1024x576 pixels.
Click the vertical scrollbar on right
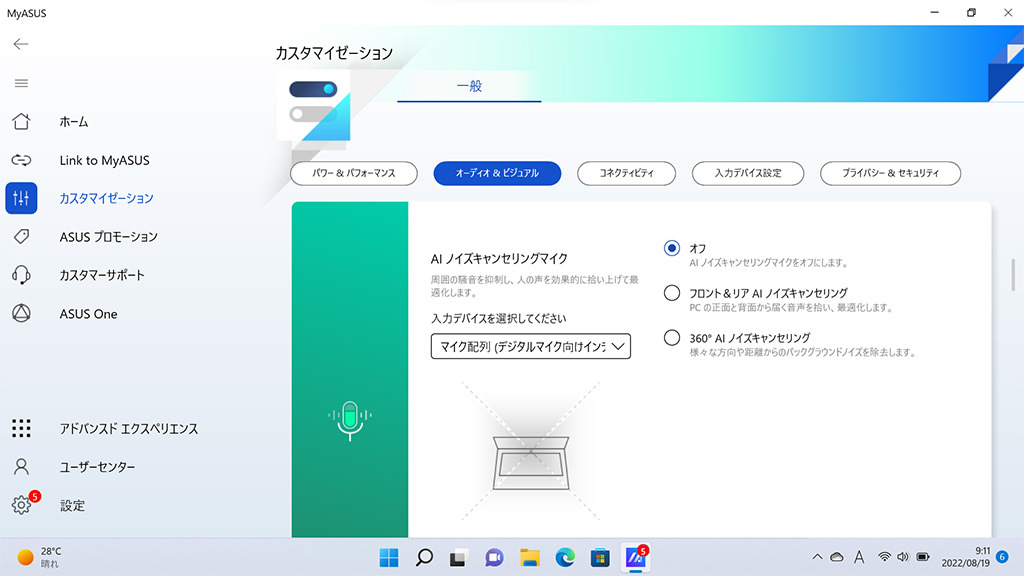[x=1013, y=275]
